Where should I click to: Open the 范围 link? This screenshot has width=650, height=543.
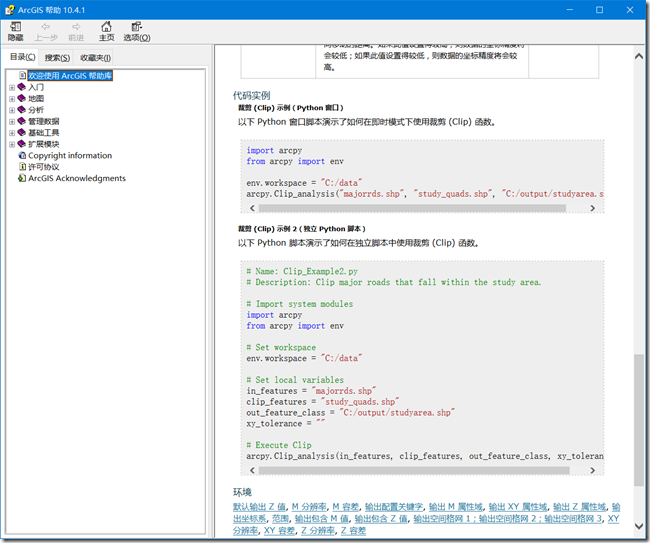click(x=281, y=518)
